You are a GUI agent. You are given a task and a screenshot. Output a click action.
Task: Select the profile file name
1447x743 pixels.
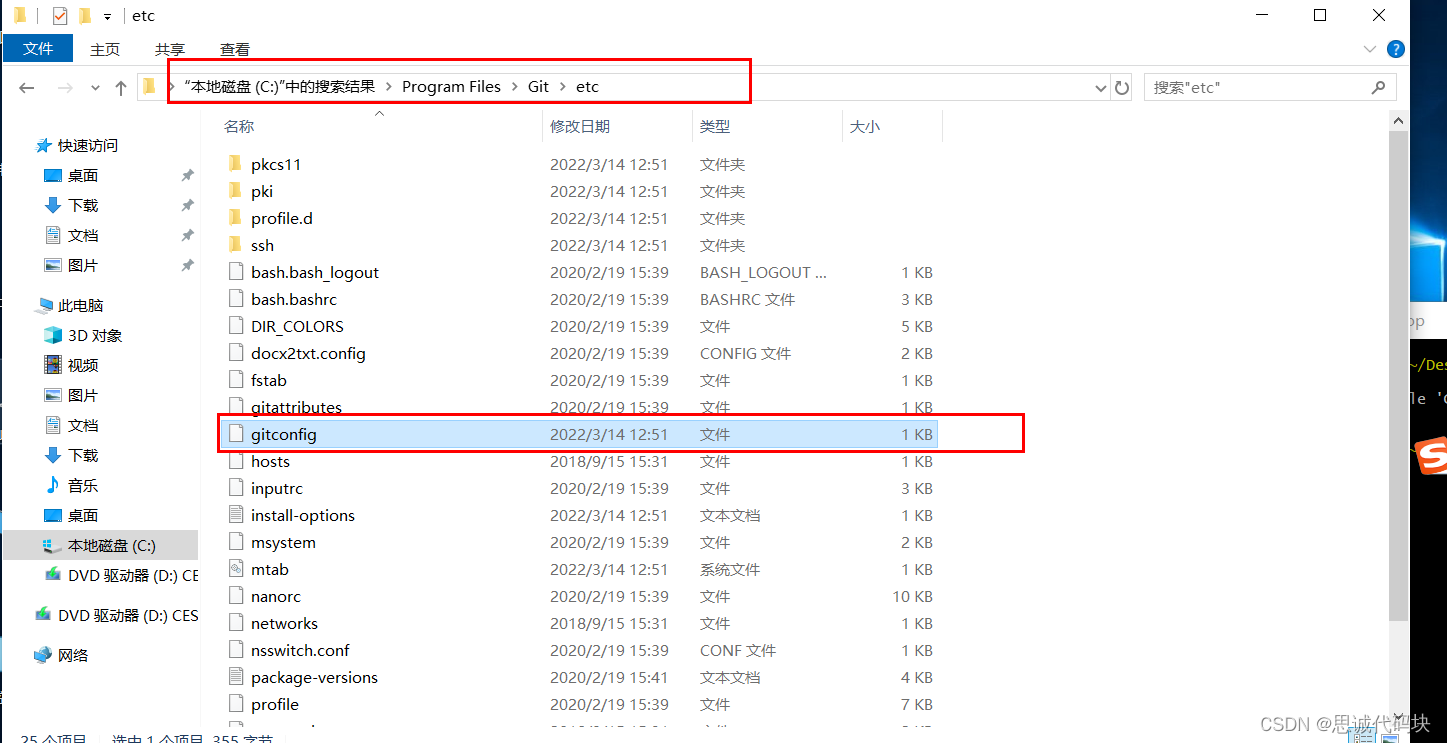pyautogui.click(x=275, y=704)
